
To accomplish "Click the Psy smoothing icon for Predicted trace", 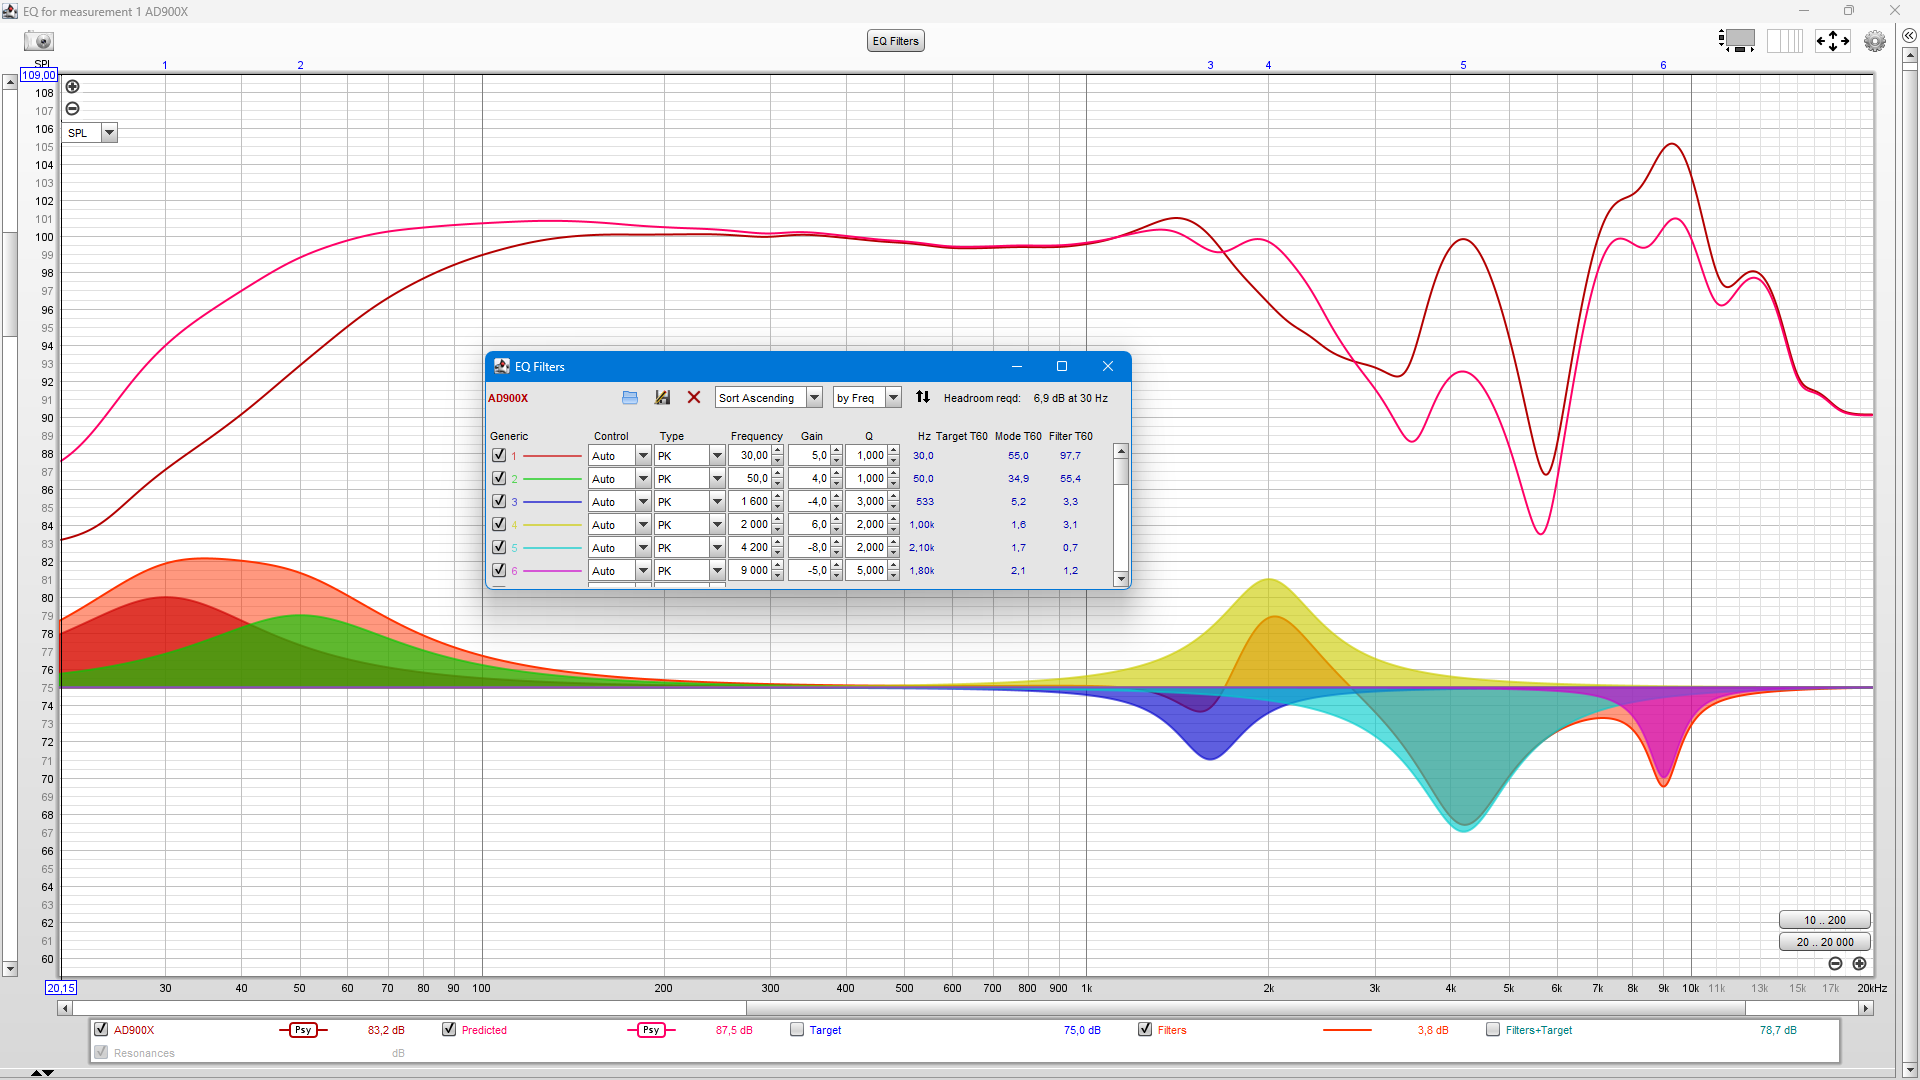I will pyautogui.click(x=651, y=1030).
